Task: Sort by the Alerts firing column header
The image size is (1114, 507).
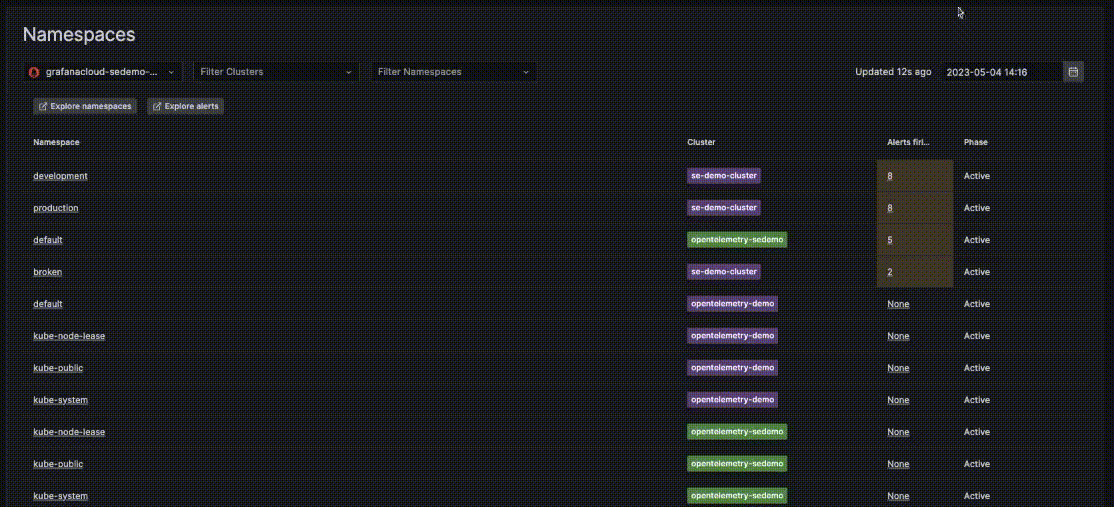Action: tap(909, 142)
